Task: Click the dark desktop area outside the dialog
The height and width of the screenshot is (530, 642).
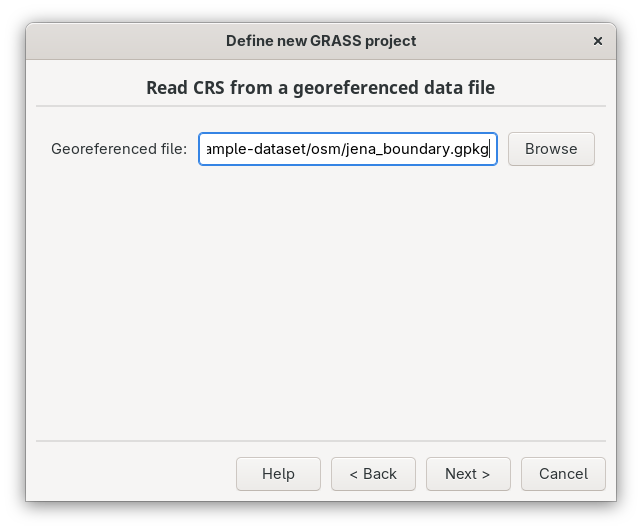Action: (12, 300)
